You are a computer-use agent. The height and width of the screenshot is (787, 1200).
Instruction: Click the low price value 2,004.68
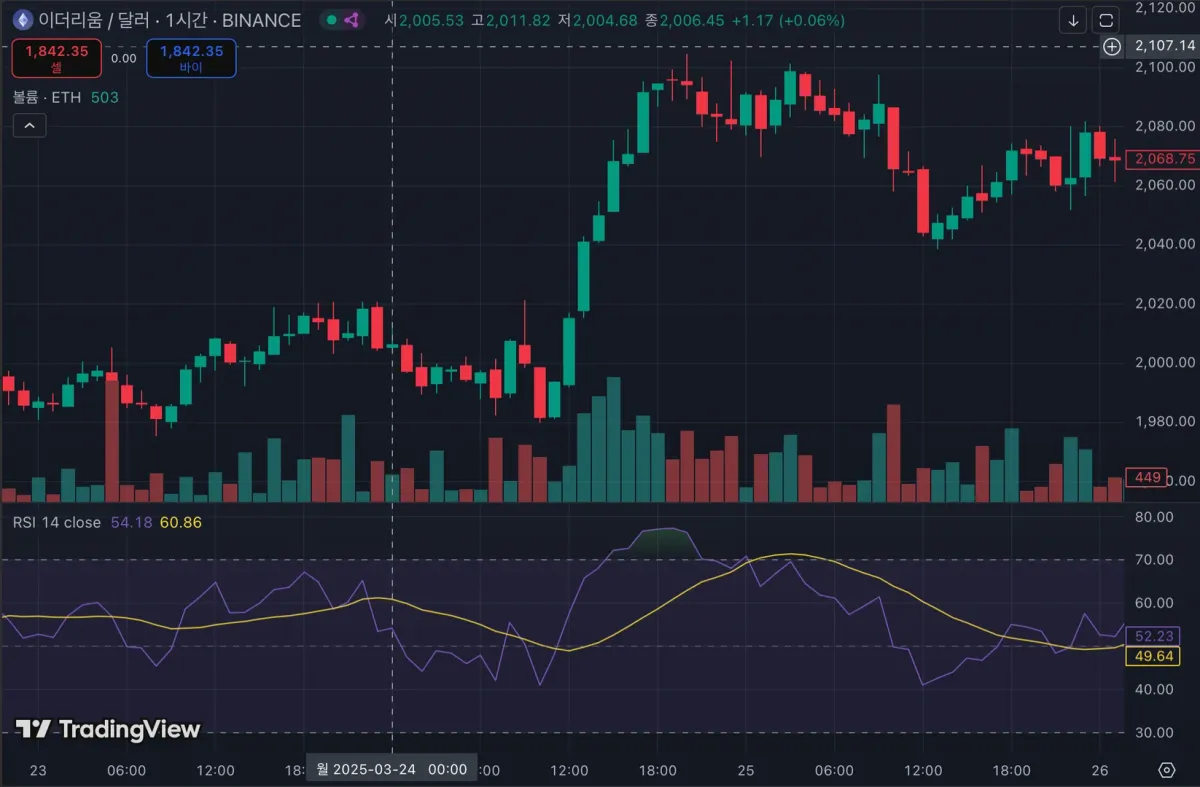click(x=605, y=20)
